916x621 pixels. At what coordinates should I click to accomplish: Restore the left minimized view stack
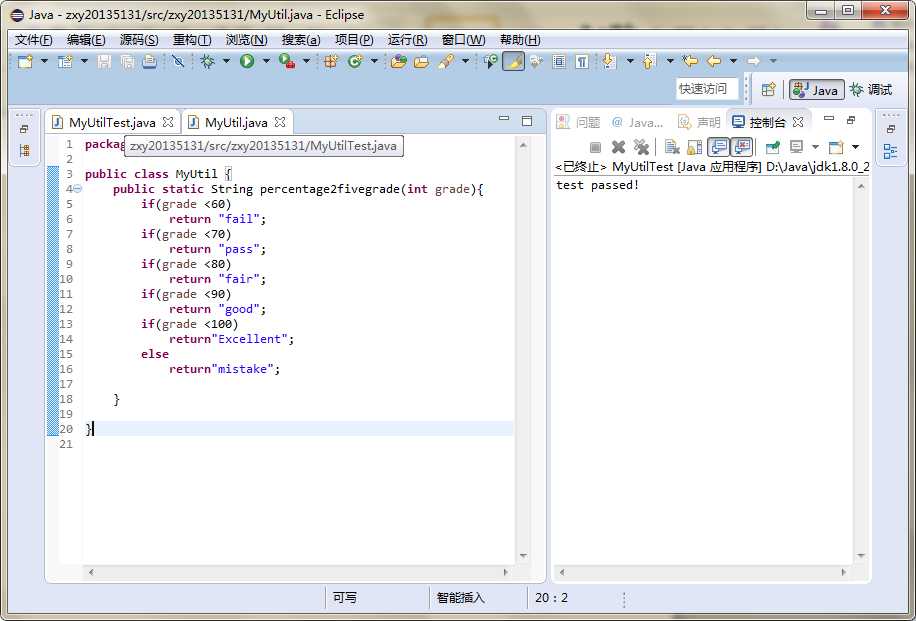[24, 129]
